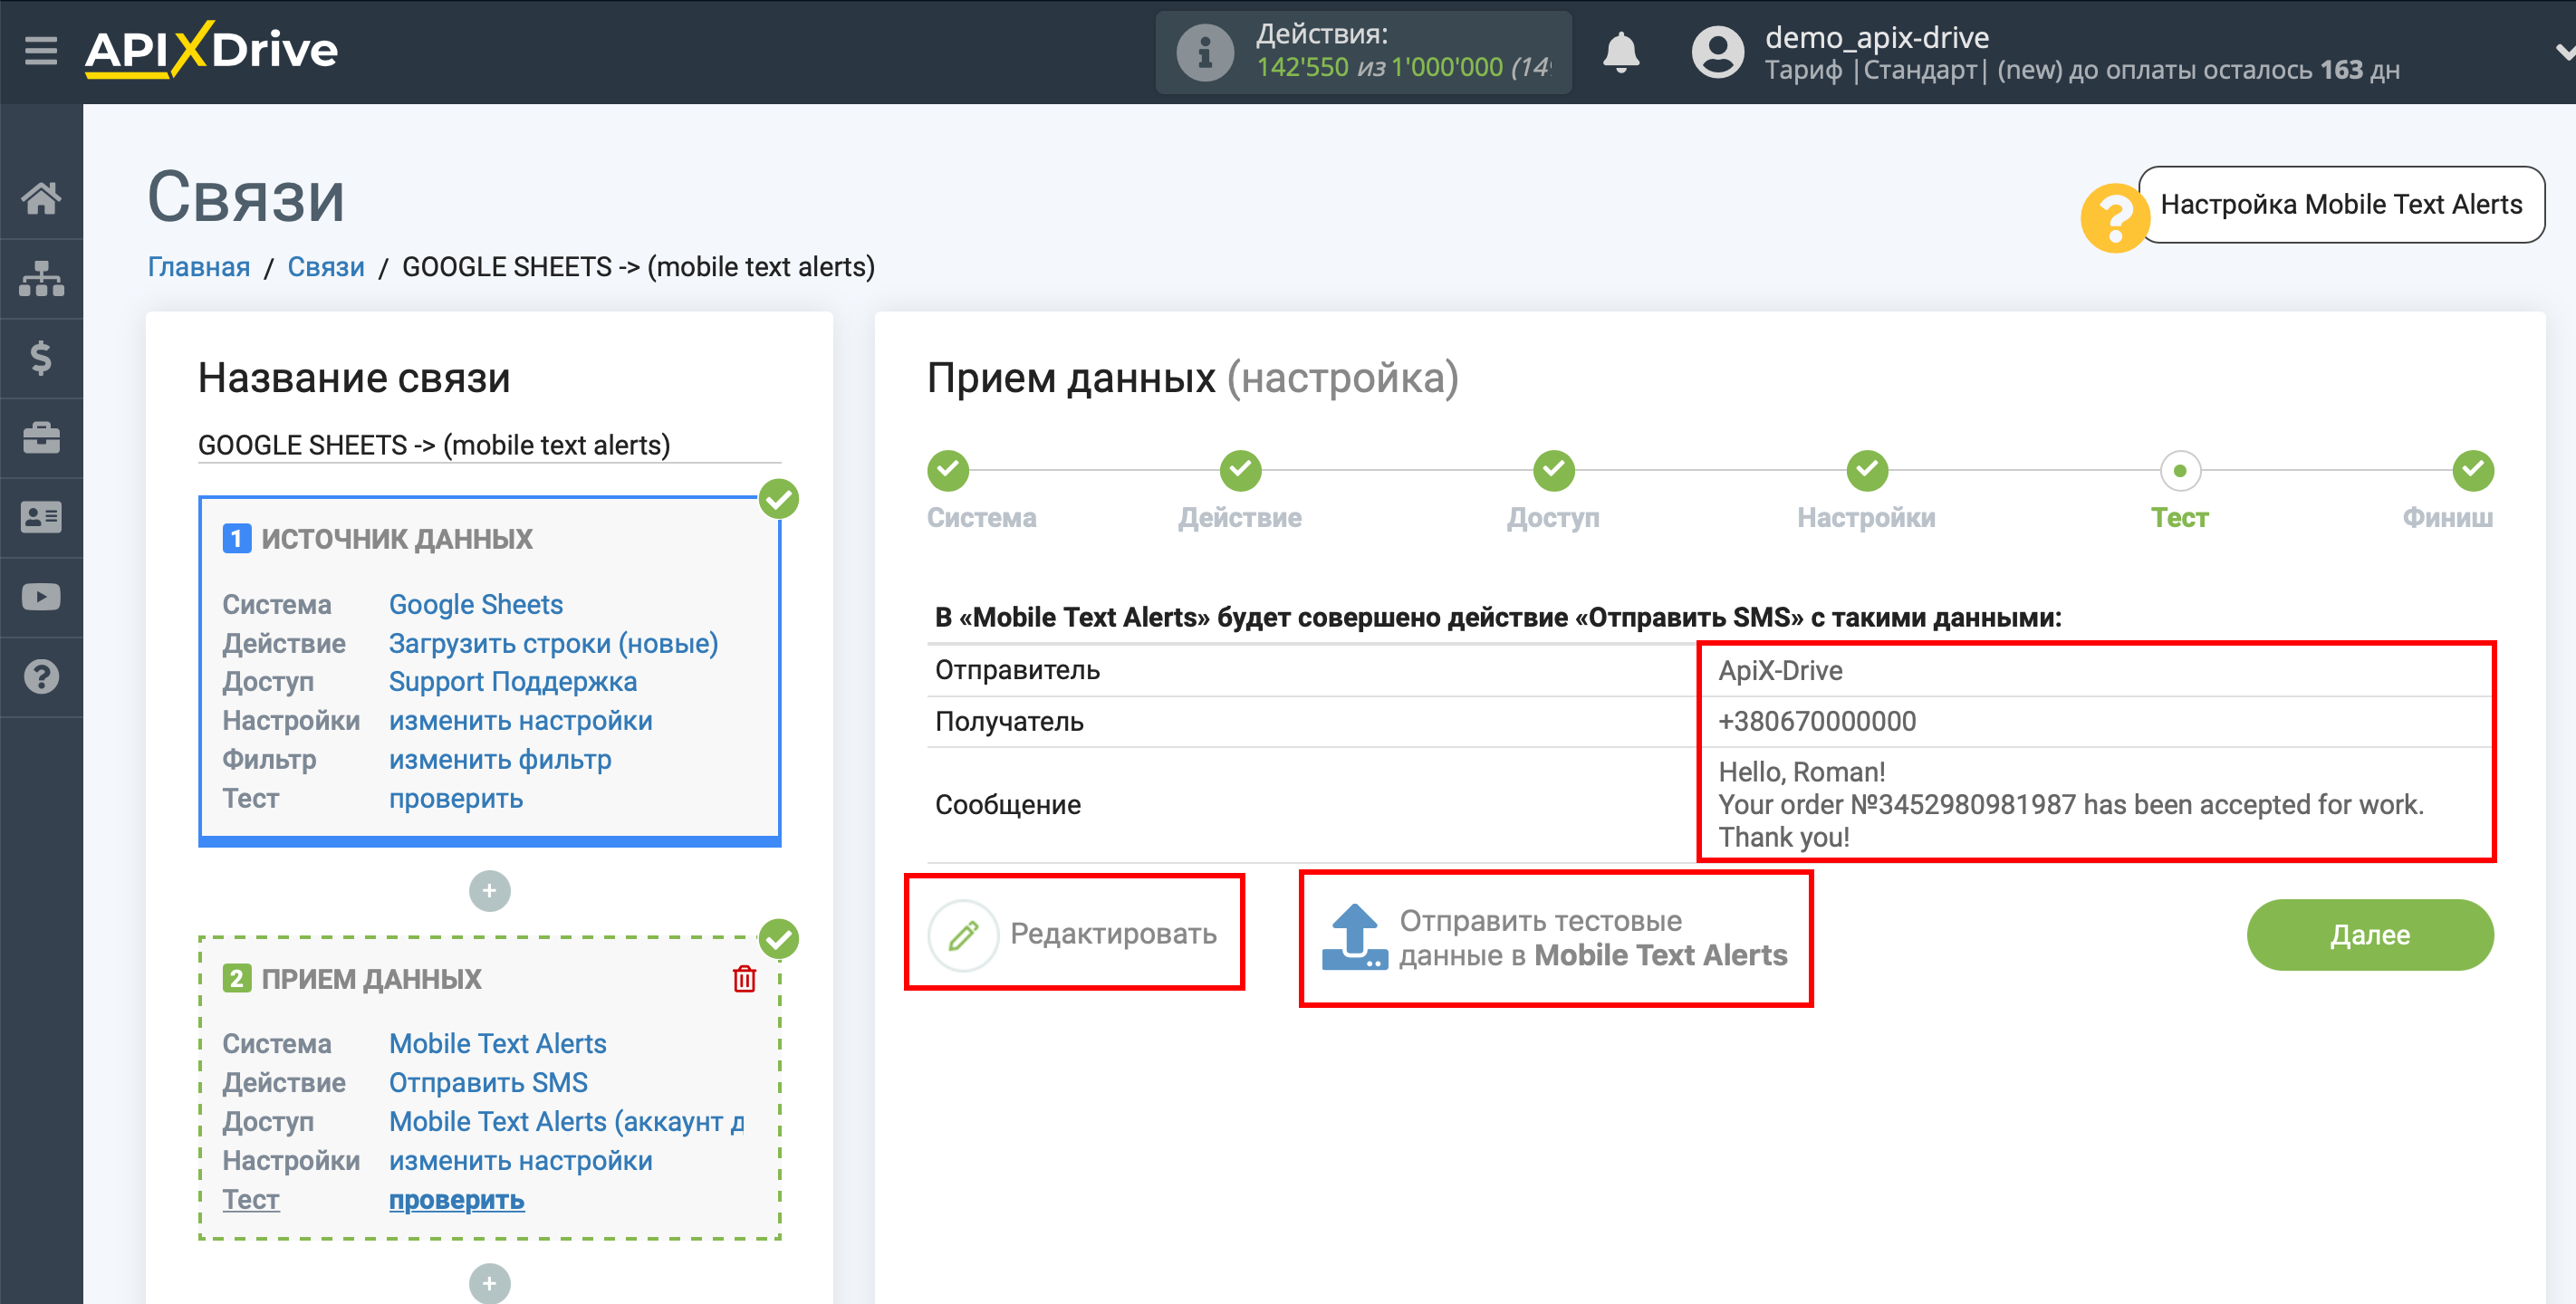The width and height of the screenshot is (2576, 1304).
Task: Open the actions info icon
Action: [1204, 52]
